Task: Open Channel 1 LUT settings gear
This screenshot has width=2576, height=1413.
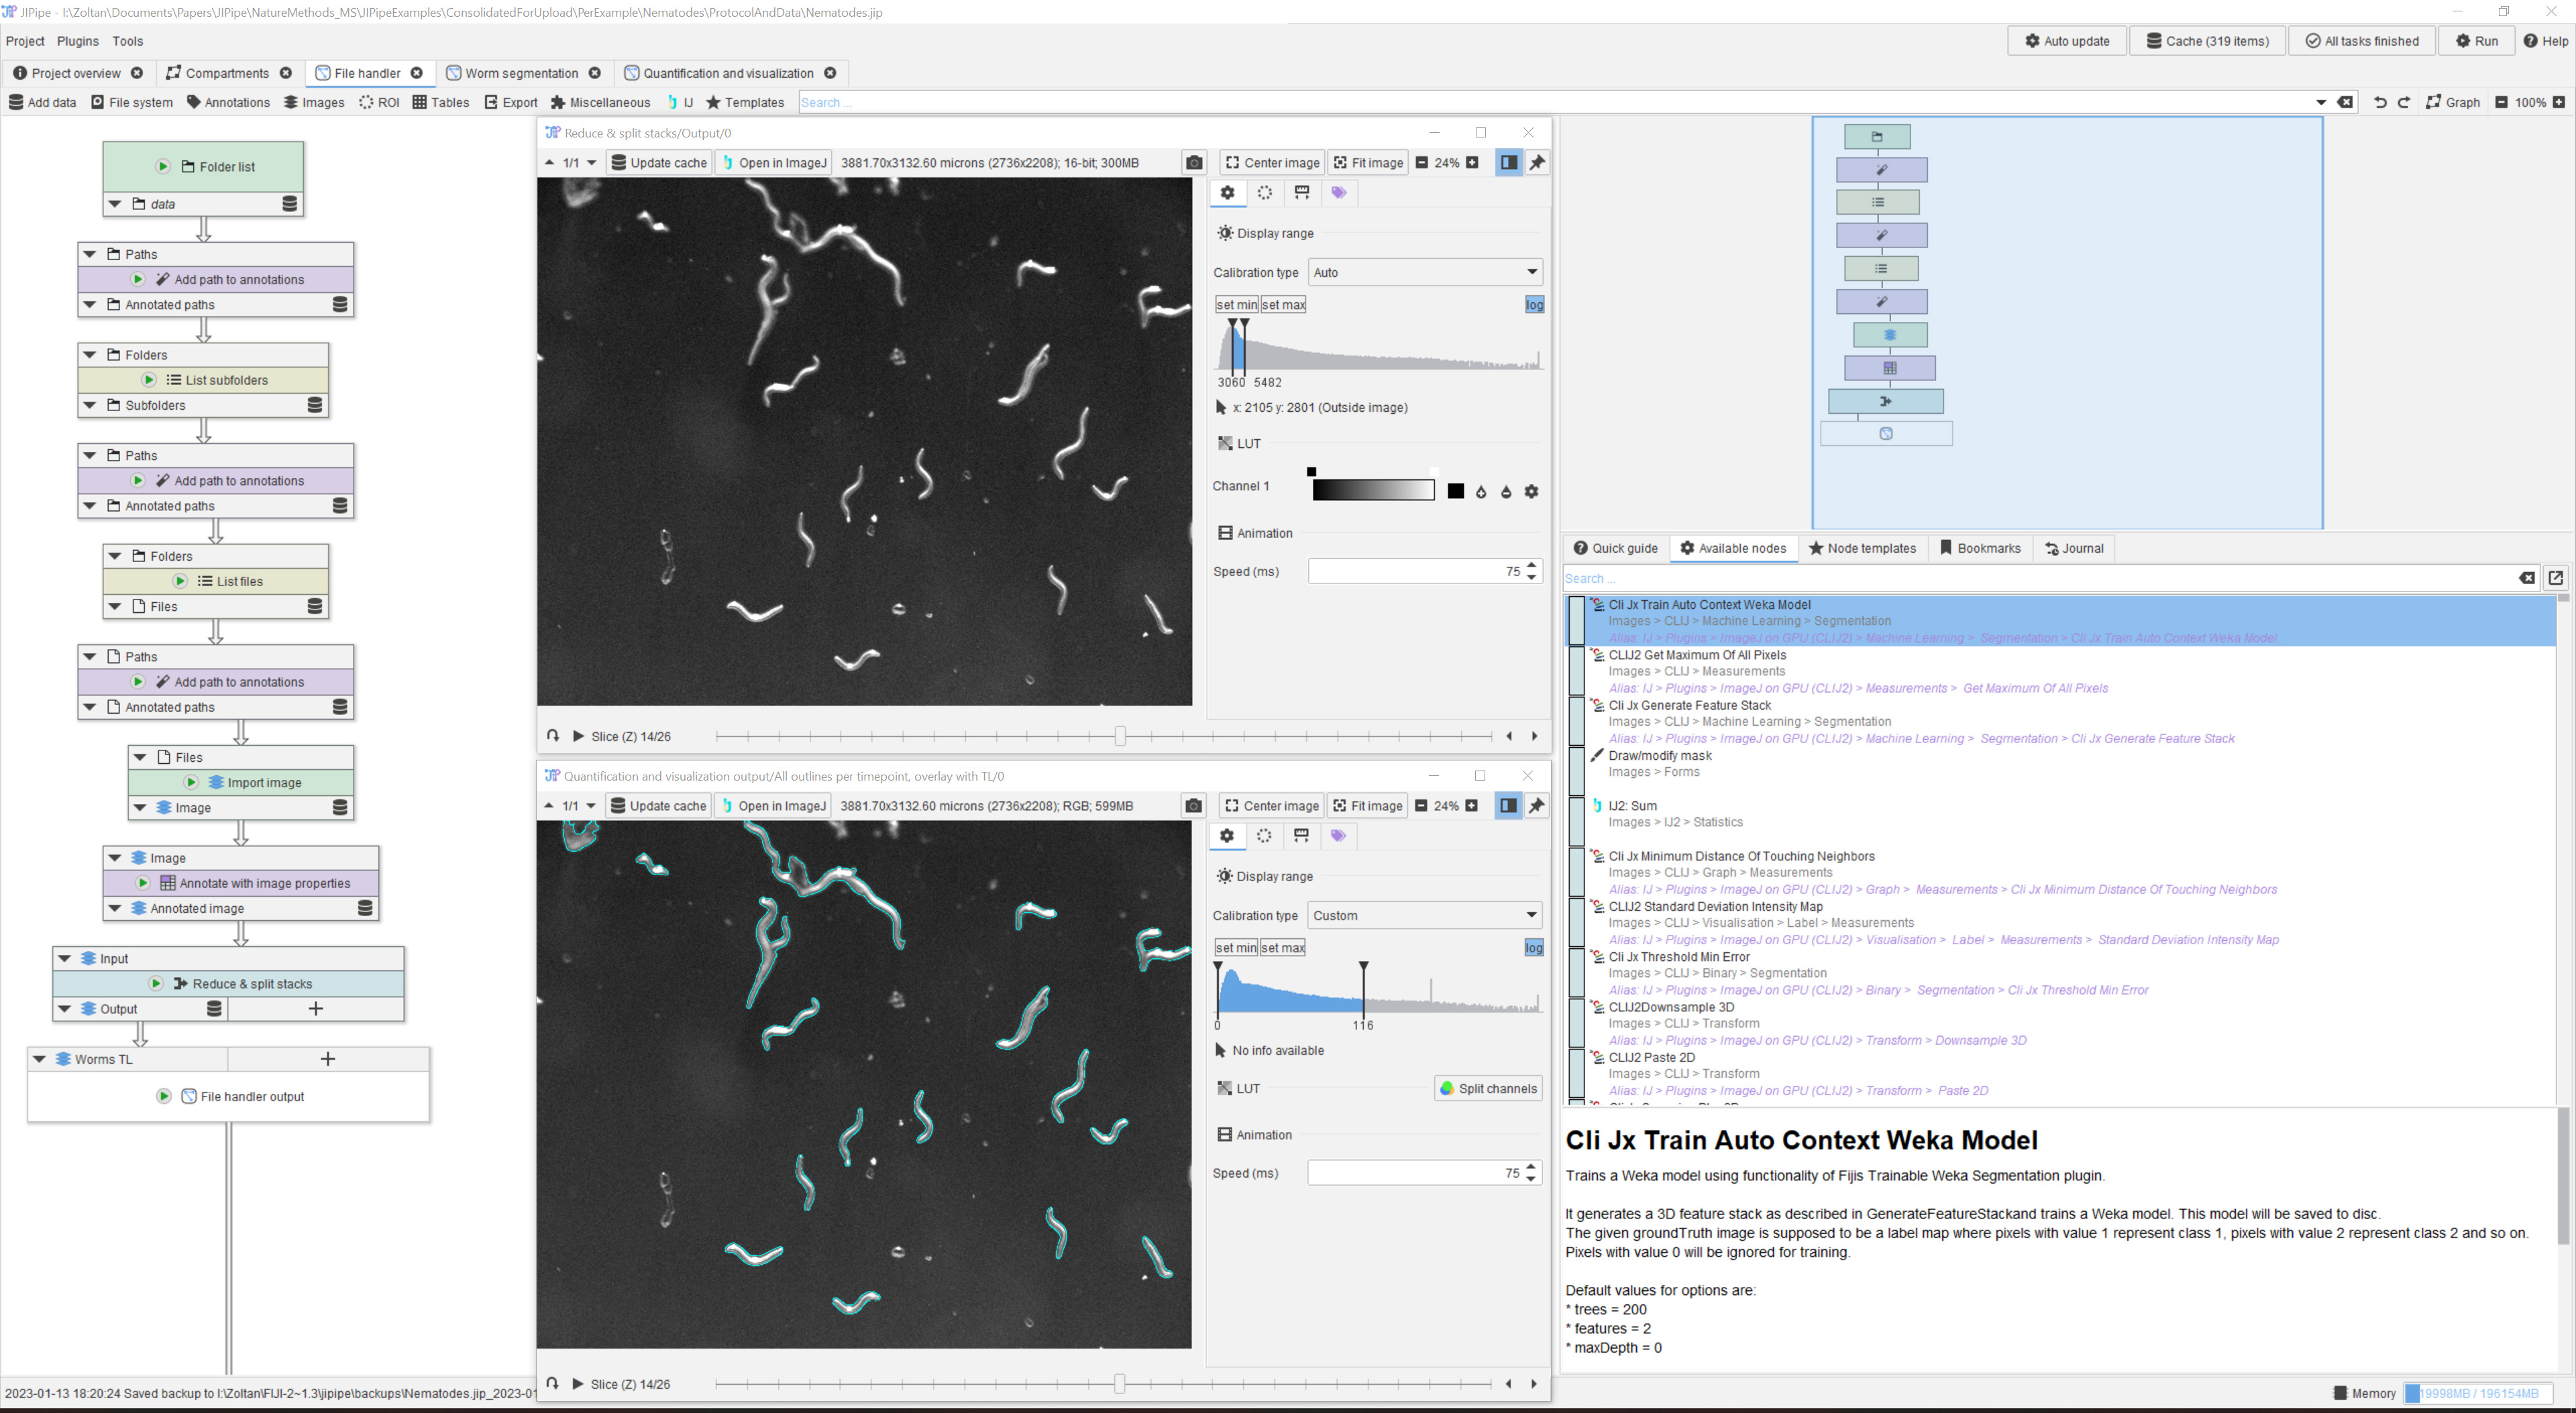Action: (1531, 492)
